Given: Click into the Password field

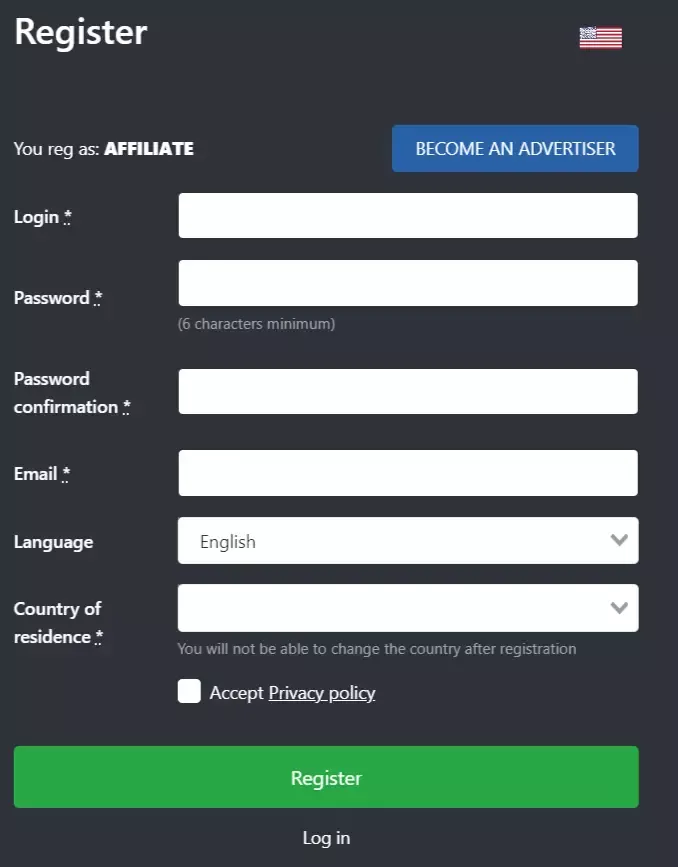Looking at the screenshot, I should click(407, 283).
